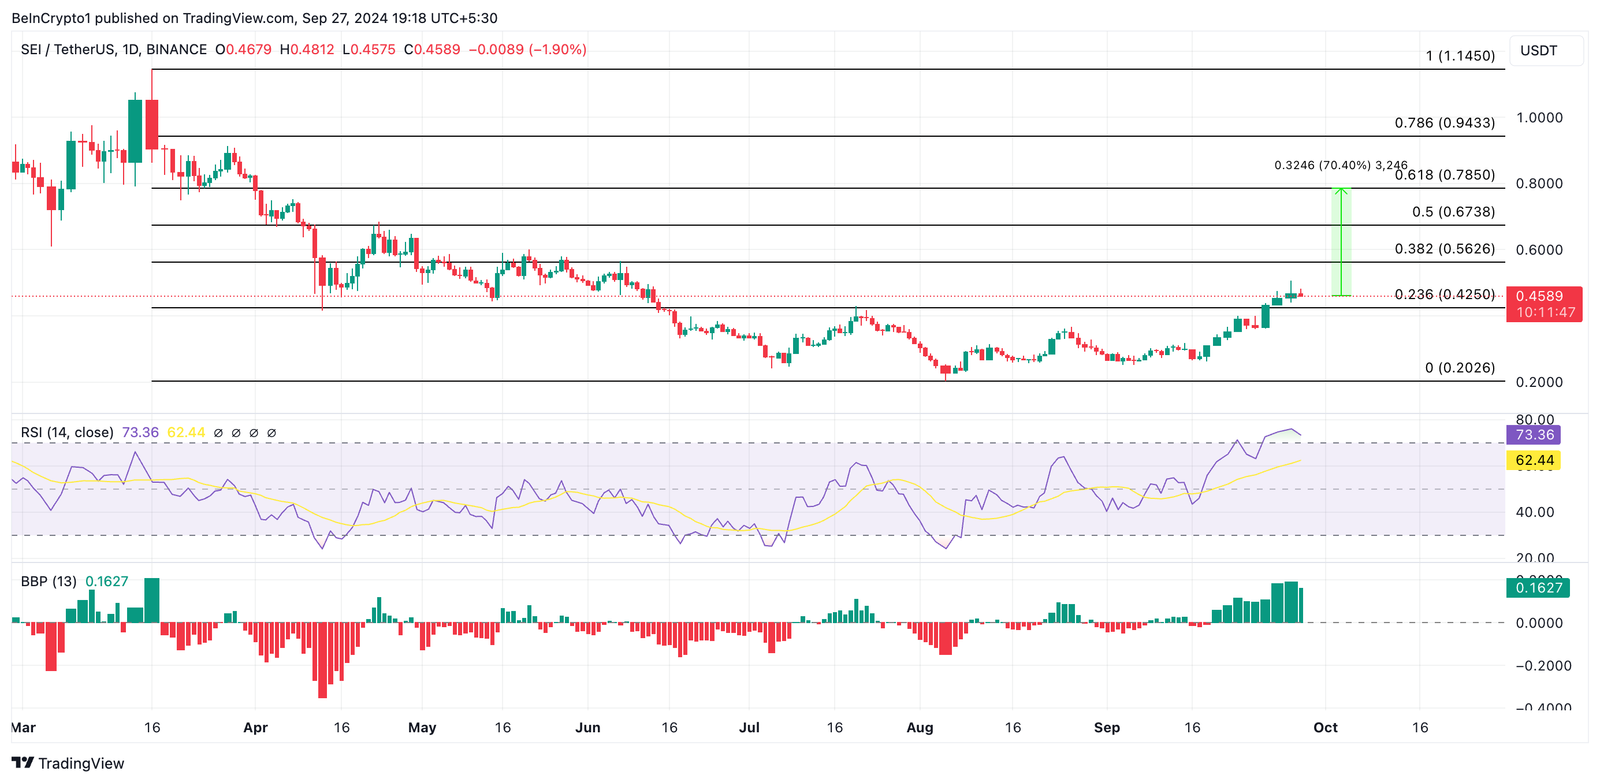Screen dimensions: 1600x783
Task: Click the Oct label on time axis
Action: (x=1325, y=727)
